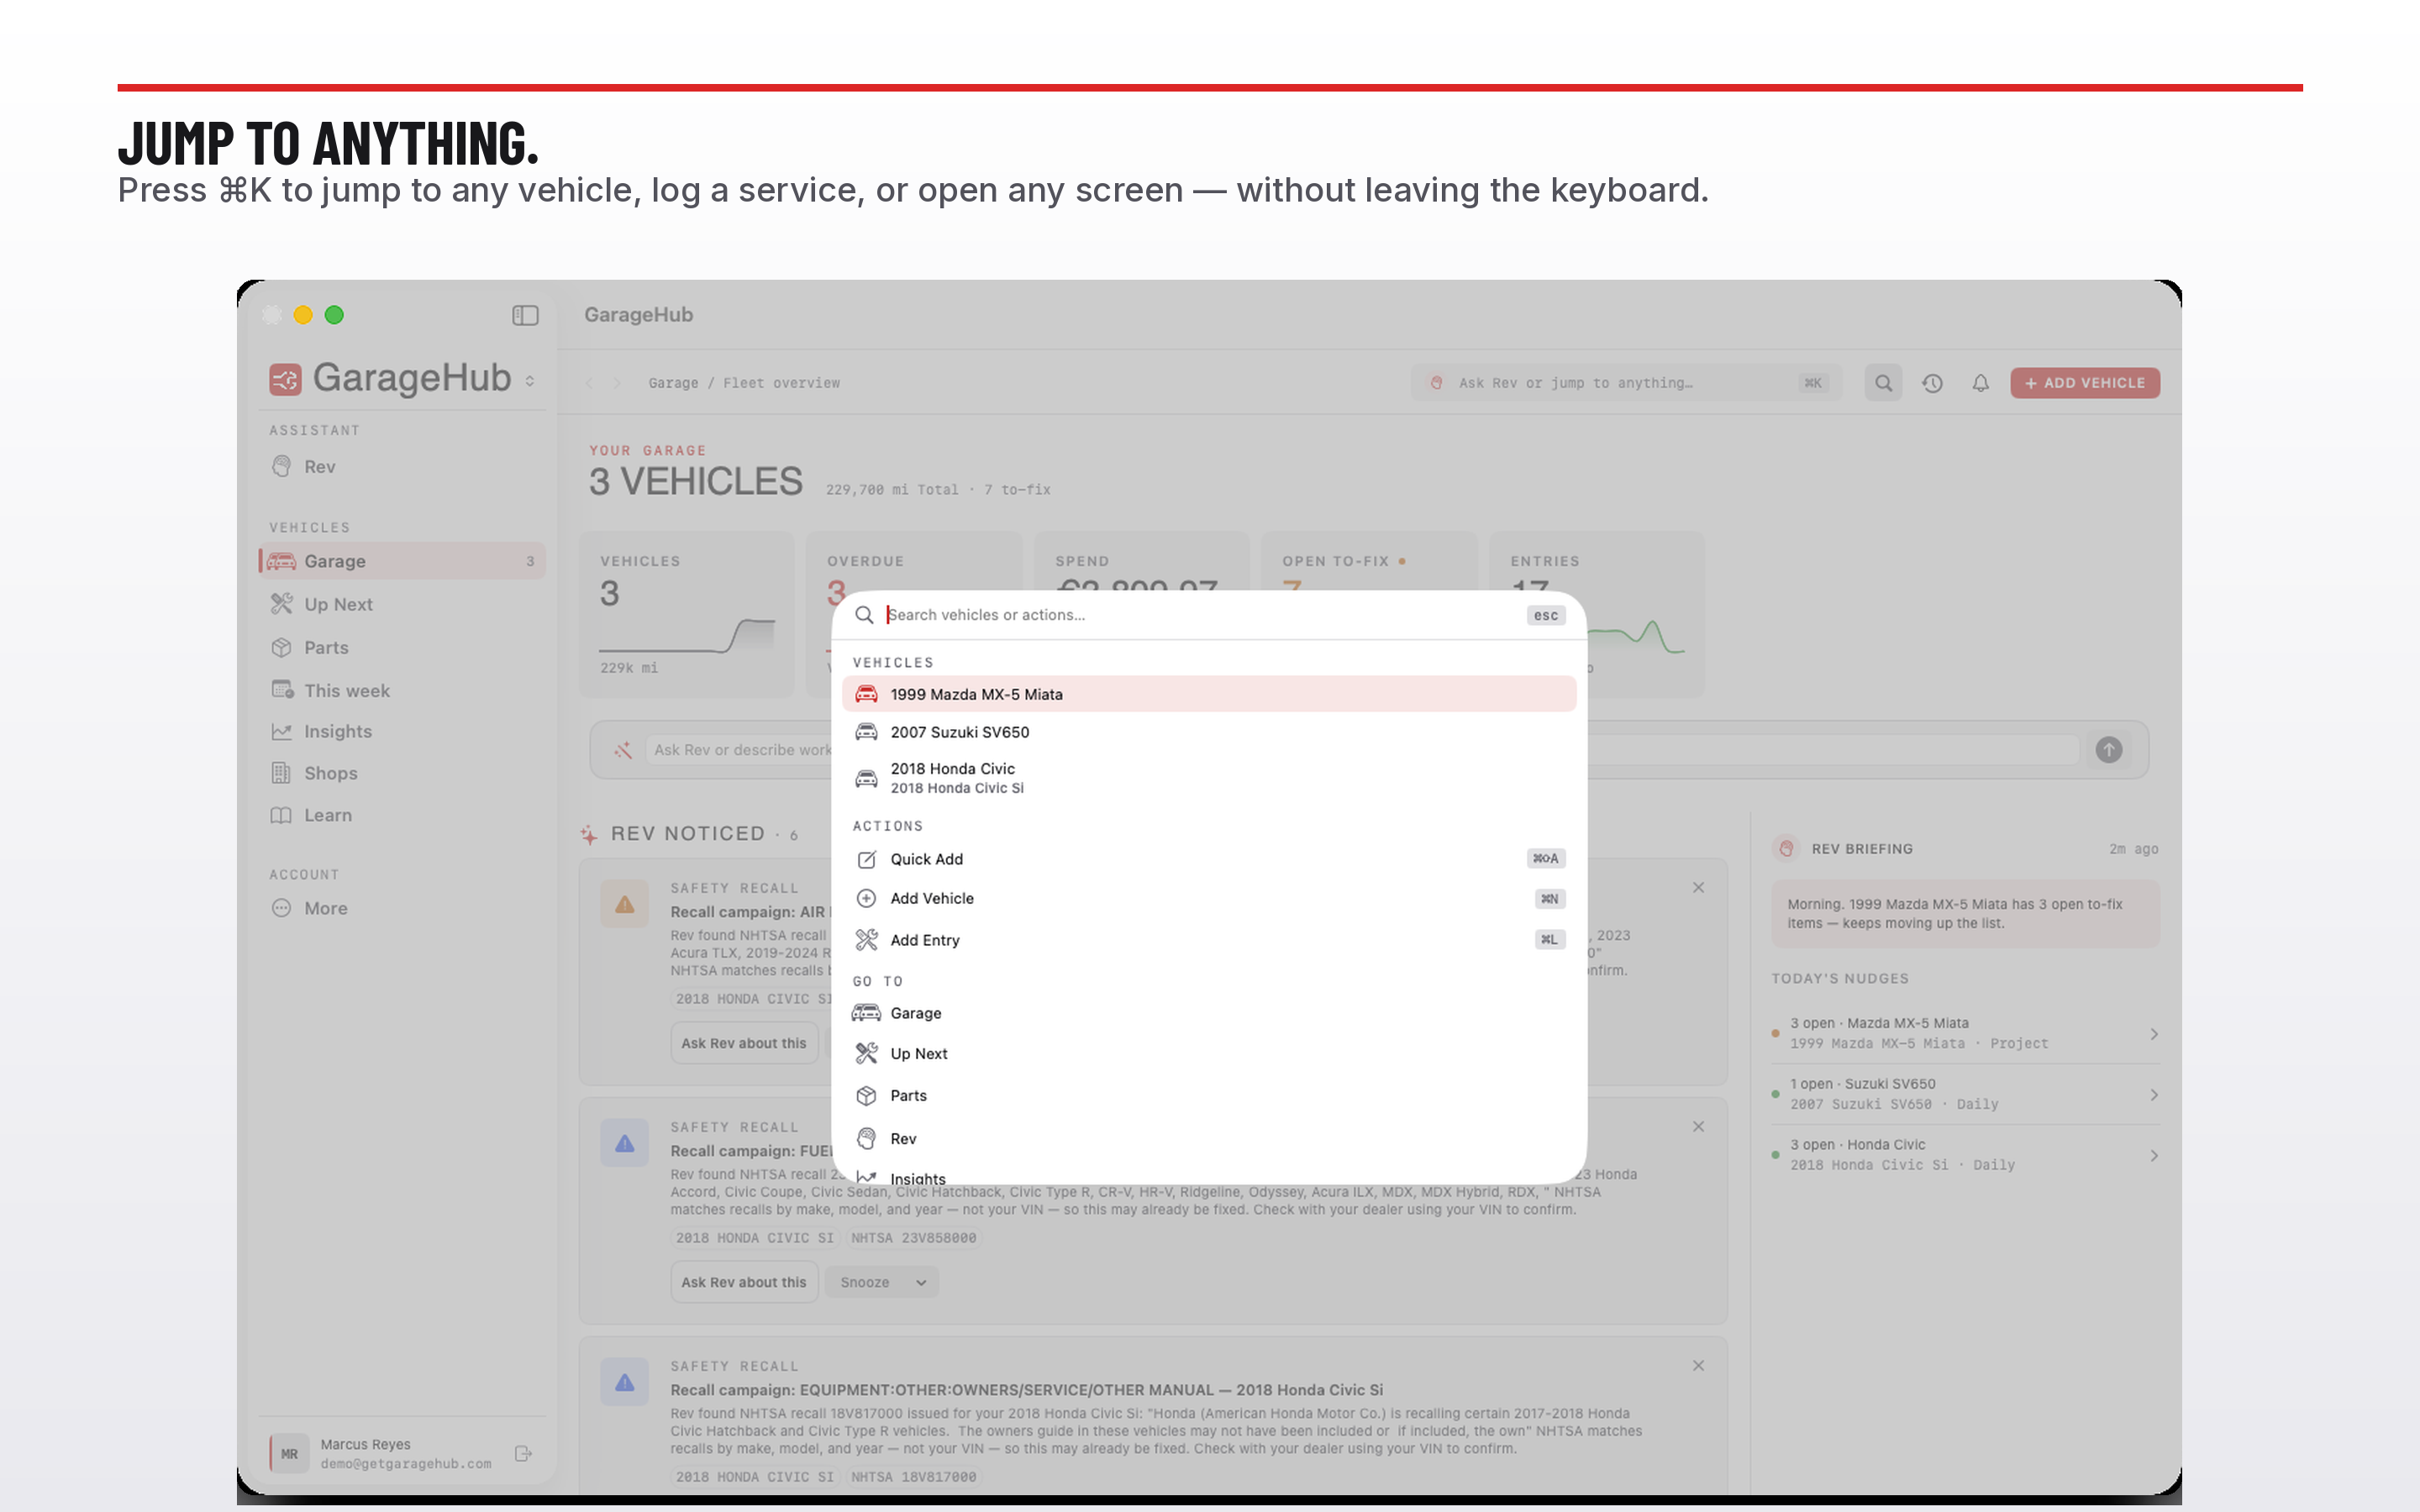Click the Vehicles stat card
This screenshot has height=1512, width=2420.
click(687, 614)
